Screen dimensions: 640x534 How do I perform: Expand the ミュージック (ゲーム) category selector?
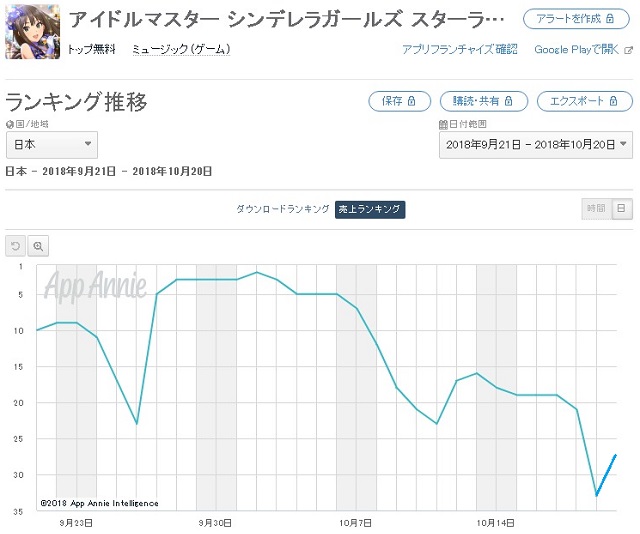pyautogui.click(x=181, y=50)
